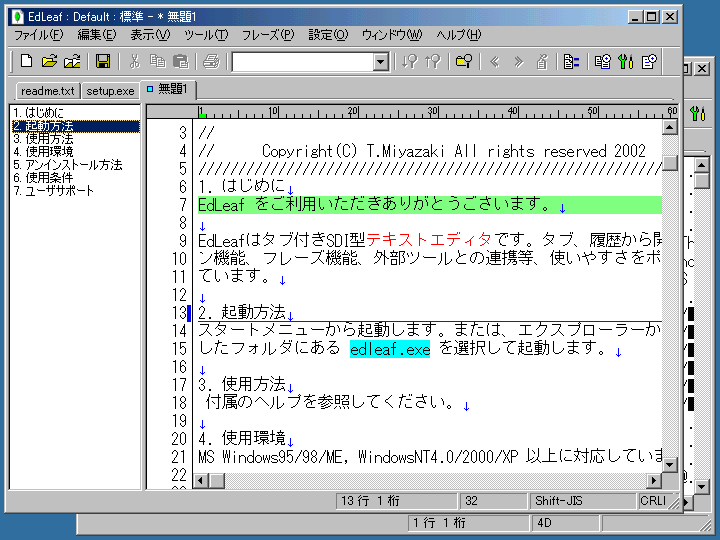This screenshot has width=720, height=540.
Task: Click tools icon in the background window
Action: (698, 113)
